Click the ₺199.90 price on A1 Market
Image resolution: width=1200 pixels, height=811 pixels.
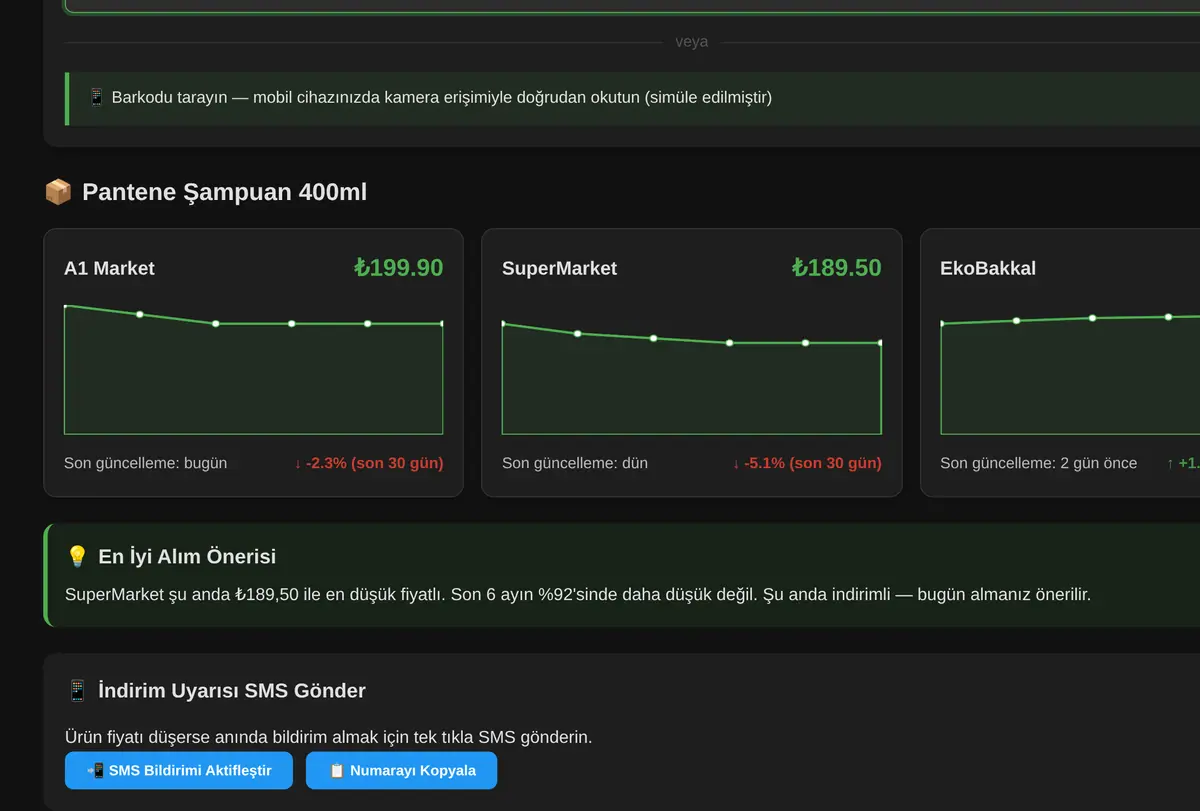(x=398, y=267)
